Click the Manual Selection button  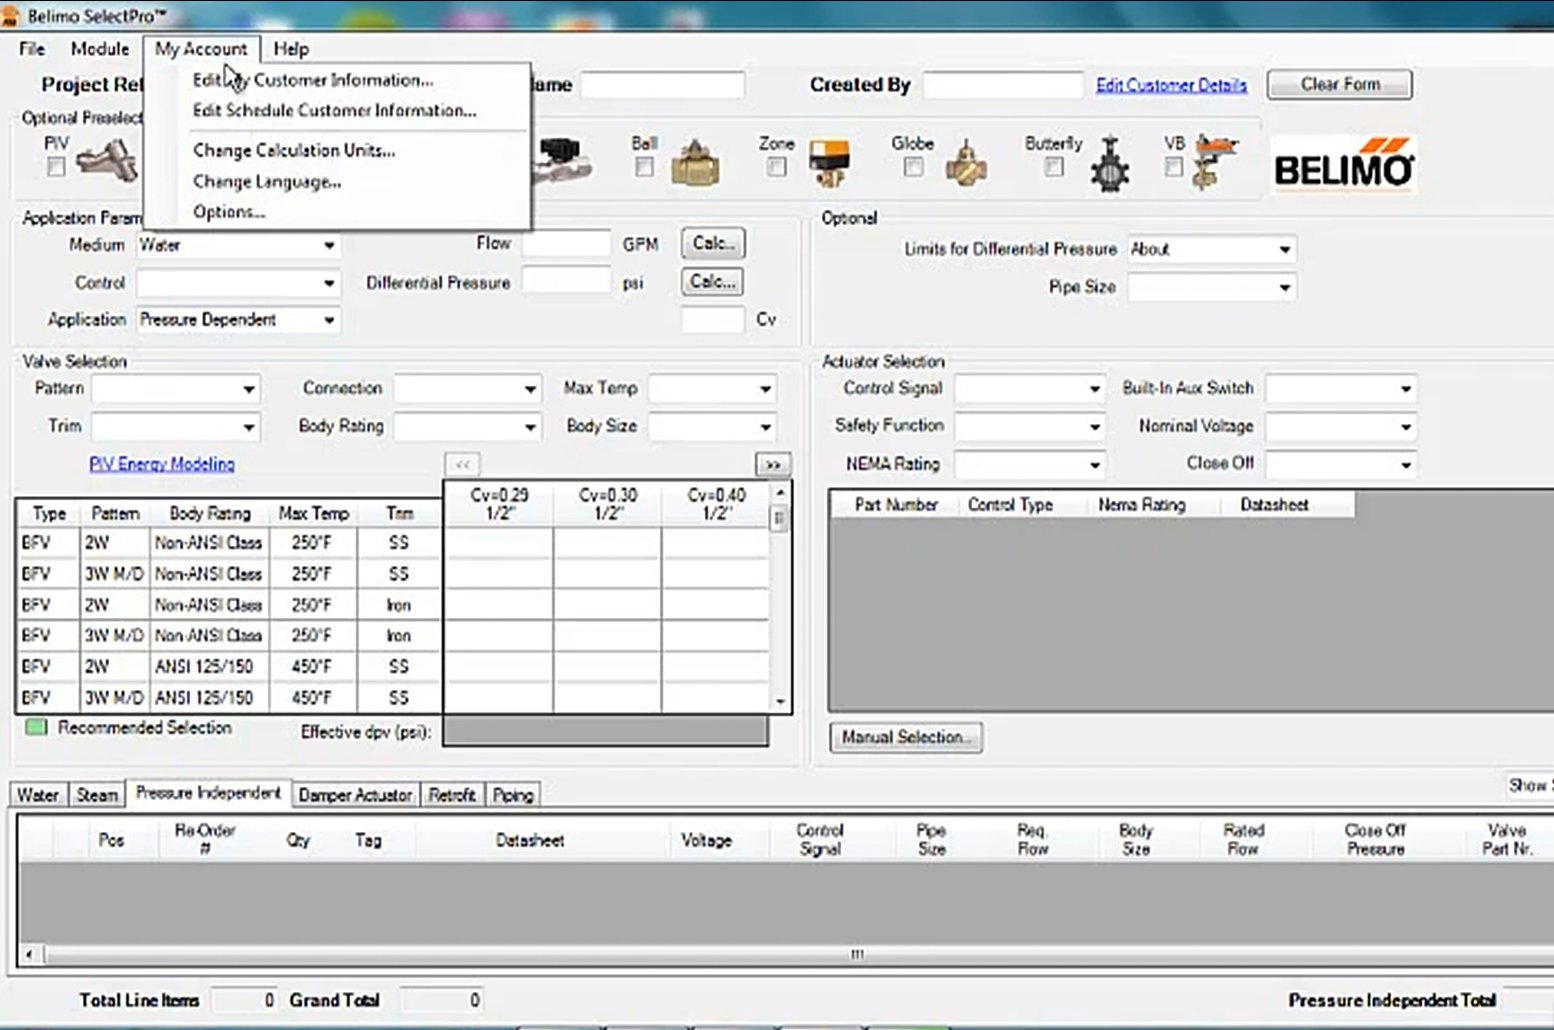(x=906, y=738)
